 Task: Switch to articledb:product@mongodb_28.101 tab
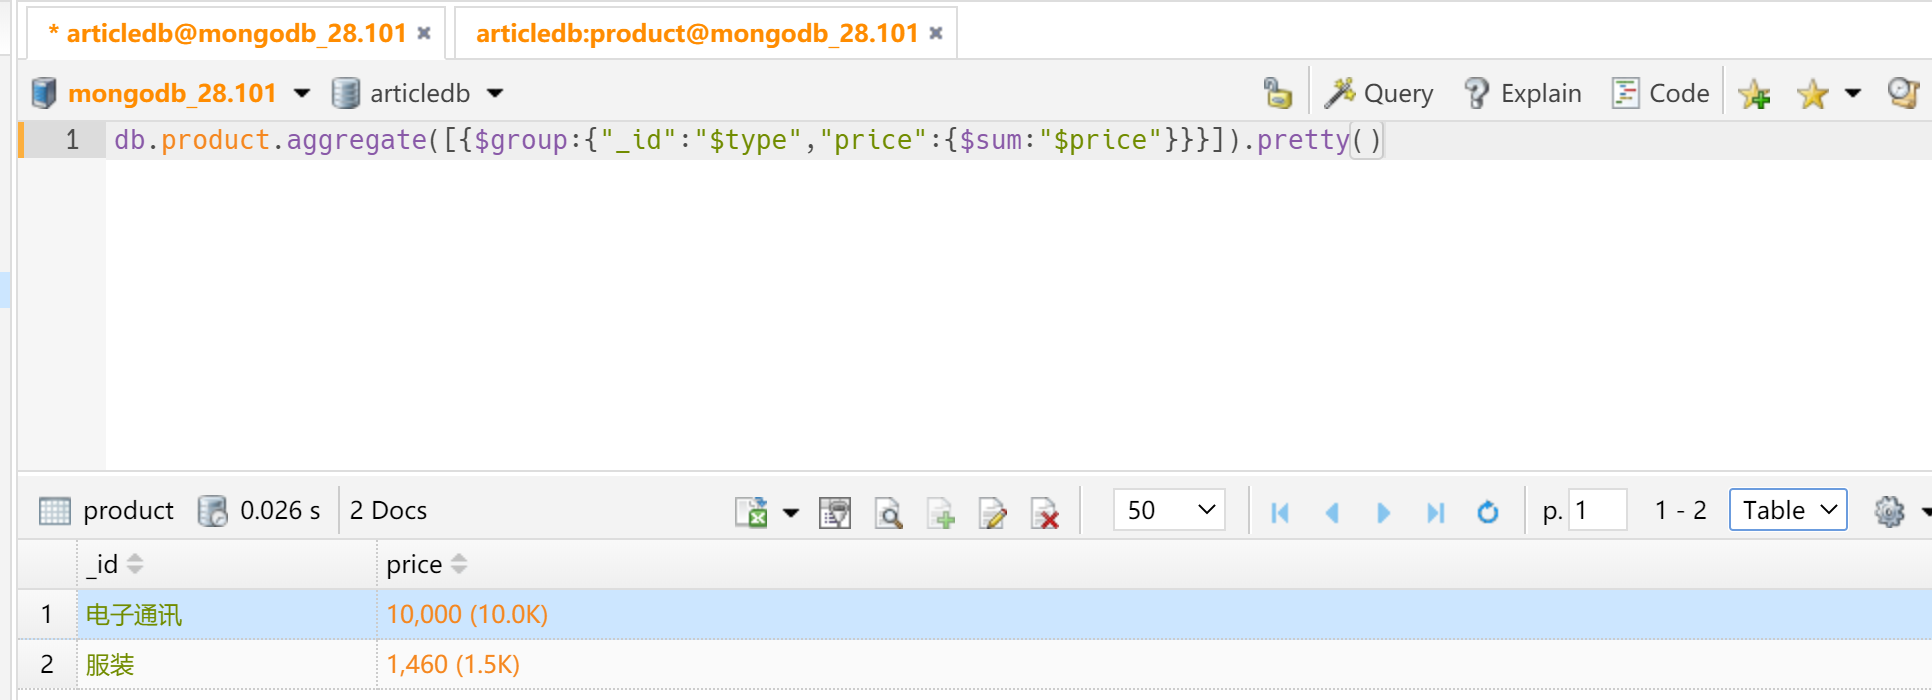[696, 33]
